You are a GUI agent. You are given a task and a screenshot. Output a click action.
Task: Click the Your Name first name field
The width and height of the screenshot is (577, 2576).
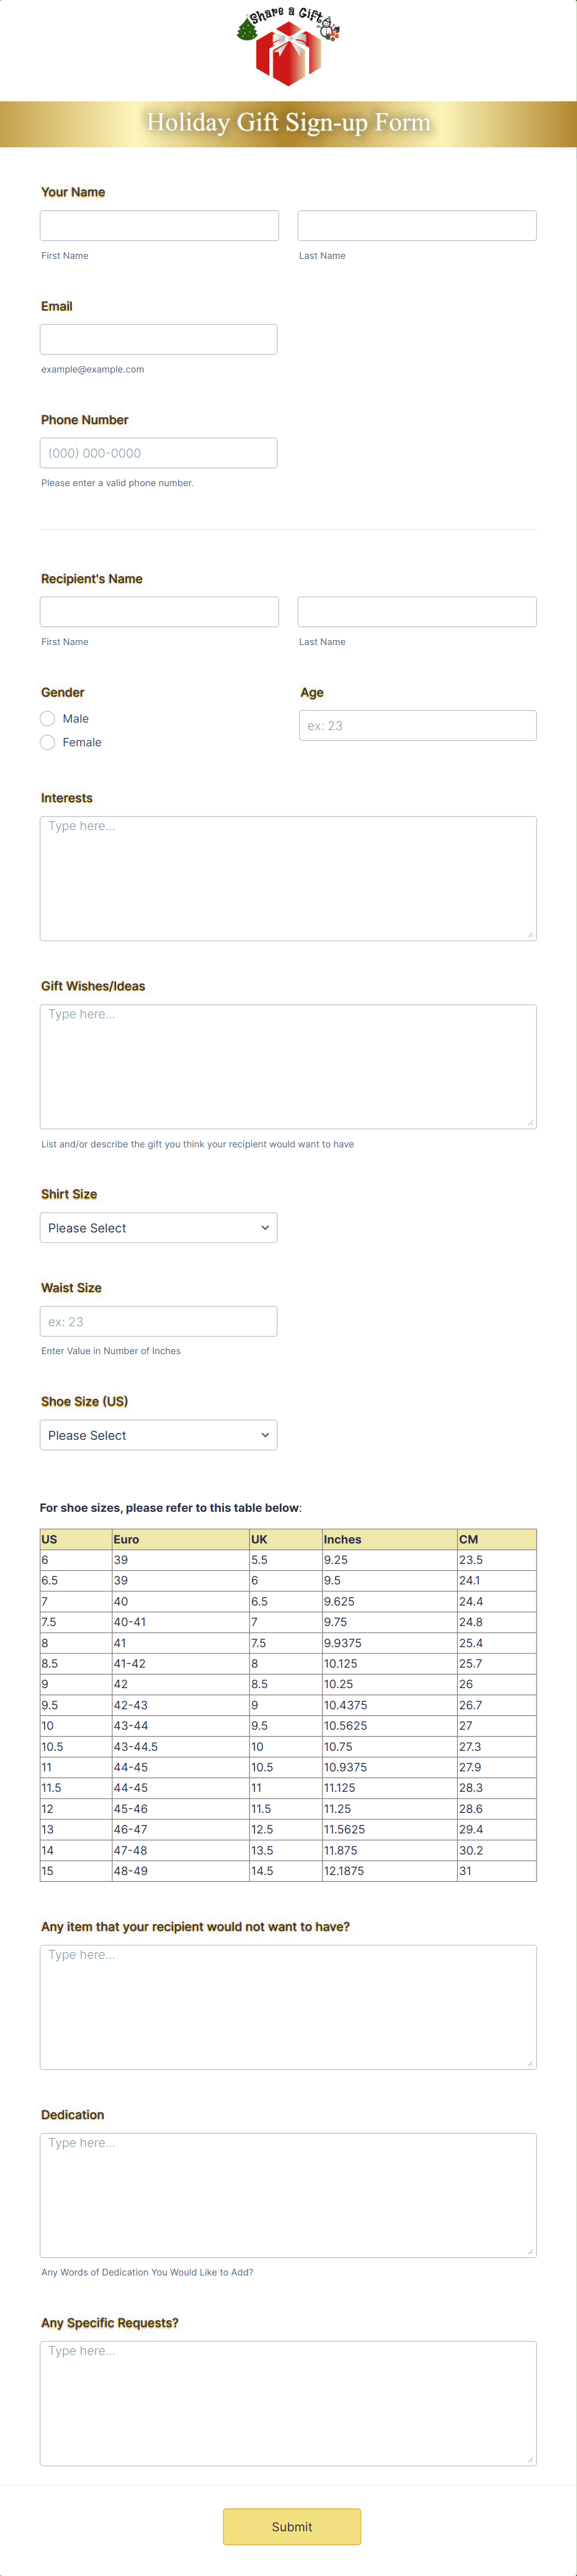click(158, 225)
